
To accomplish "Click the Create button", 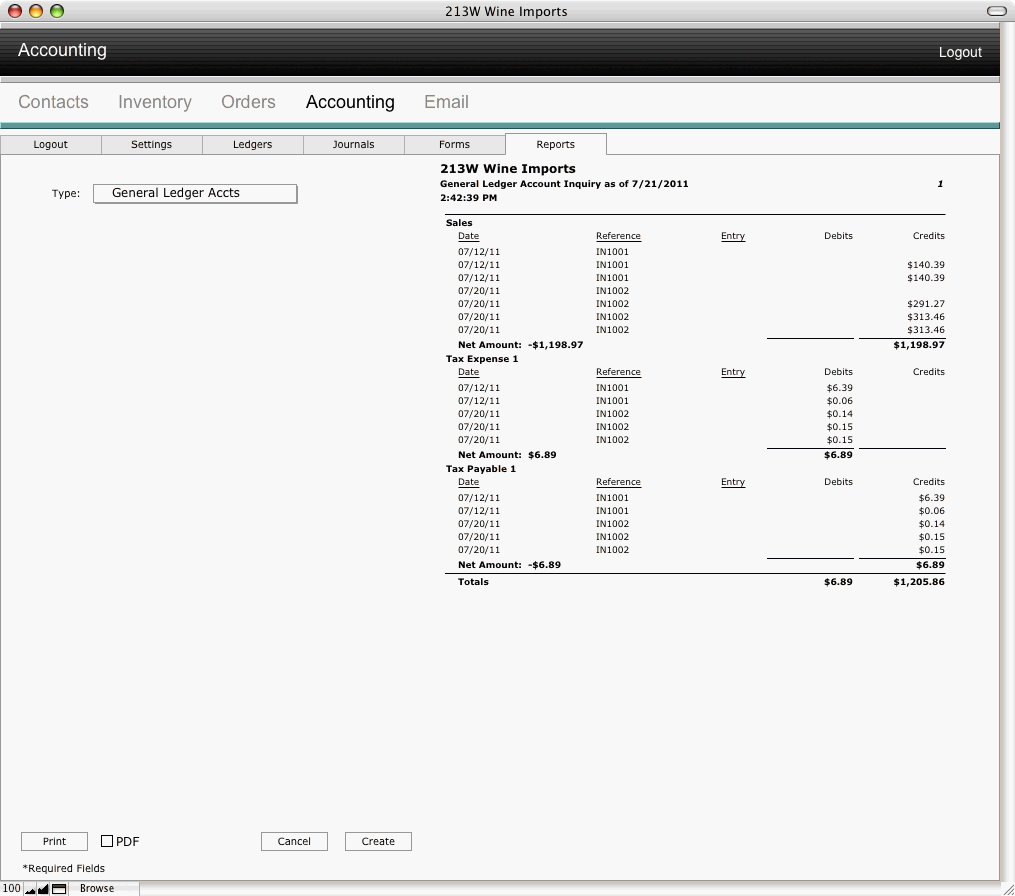I will (x=378, y=841).
